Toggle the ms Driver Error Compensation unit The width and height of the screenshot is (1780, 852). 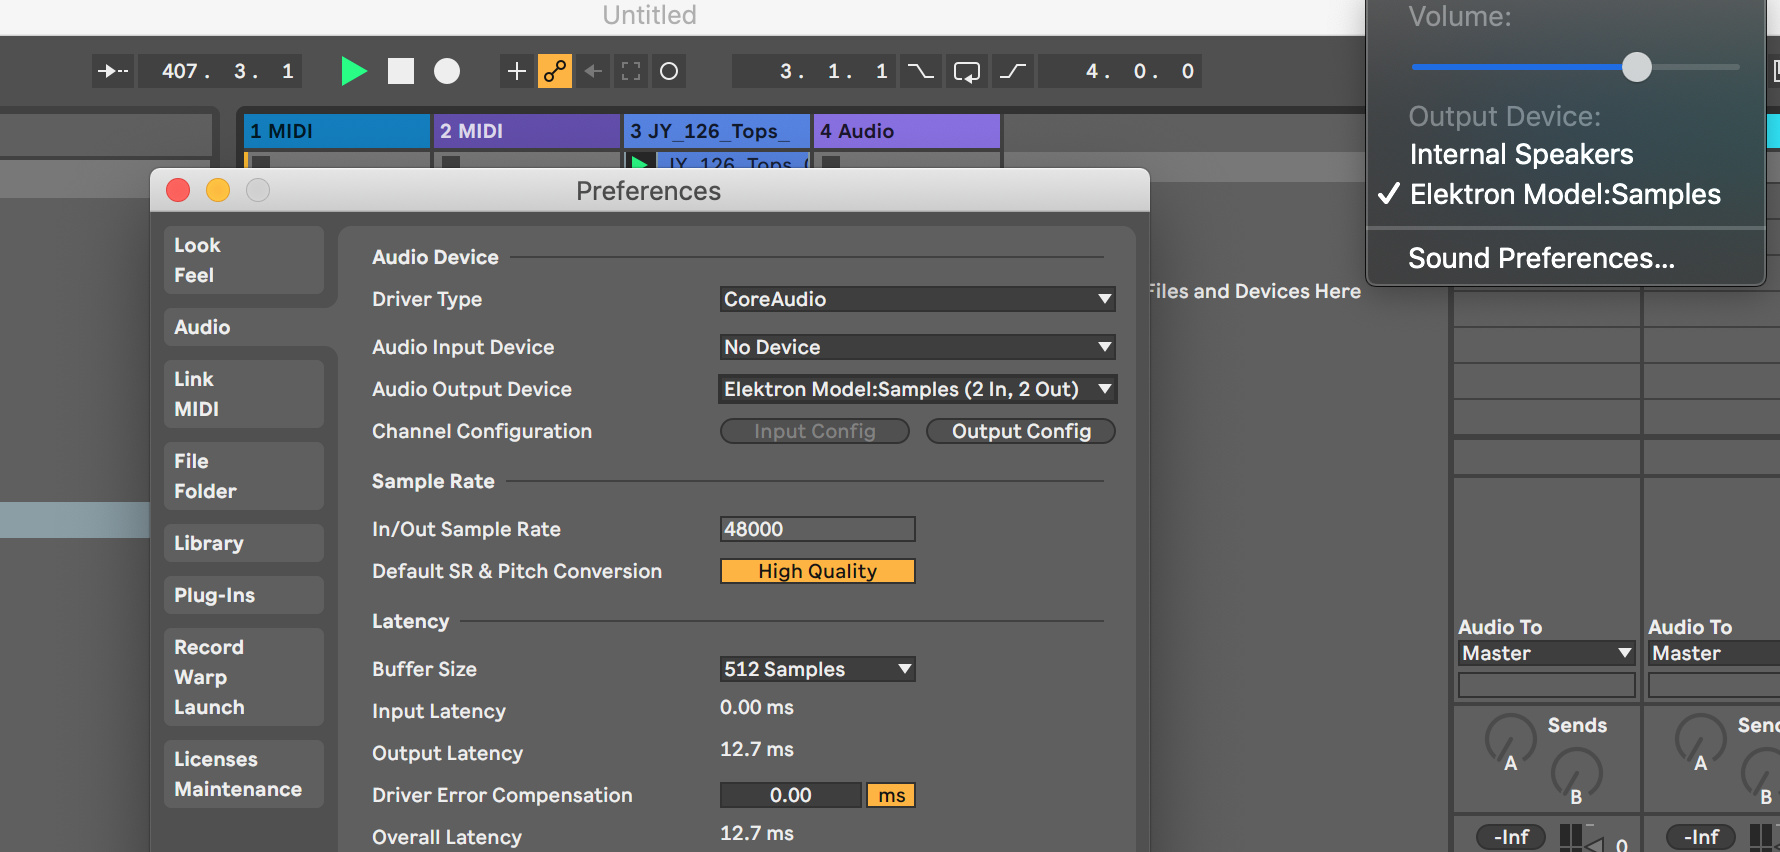[891, 795]
